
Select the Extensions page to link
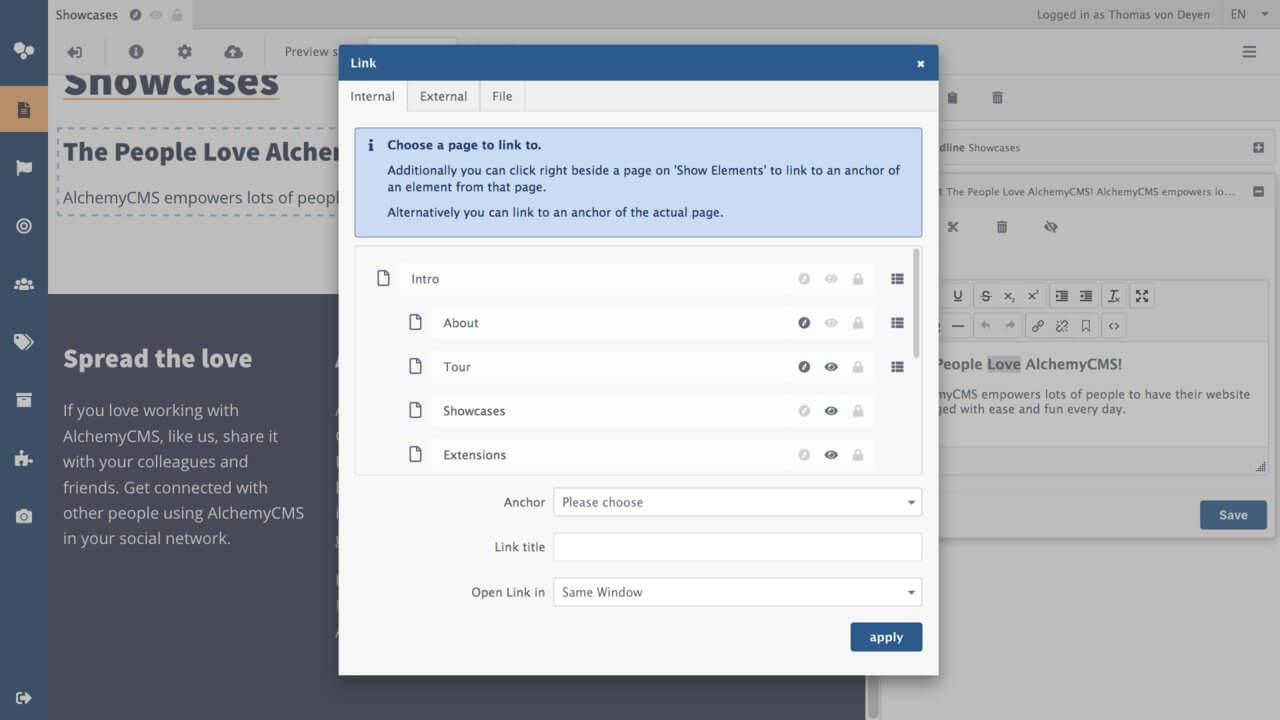click(x=652, y=455)
